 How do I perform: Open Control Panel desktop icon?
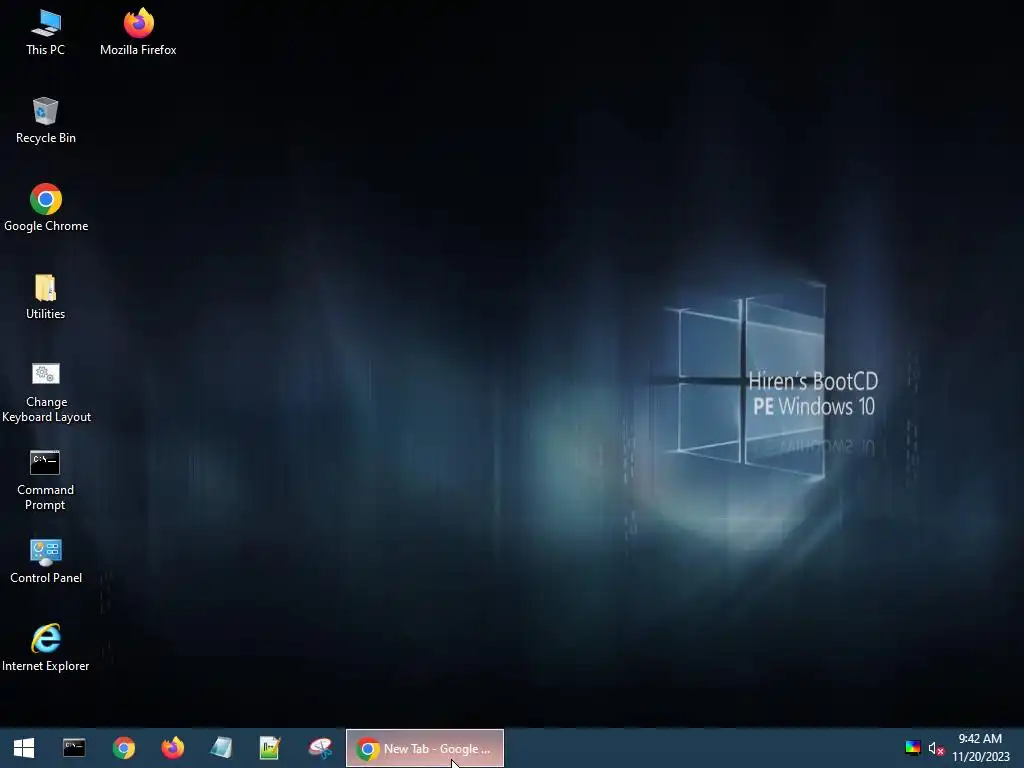(x=46, y=561)
